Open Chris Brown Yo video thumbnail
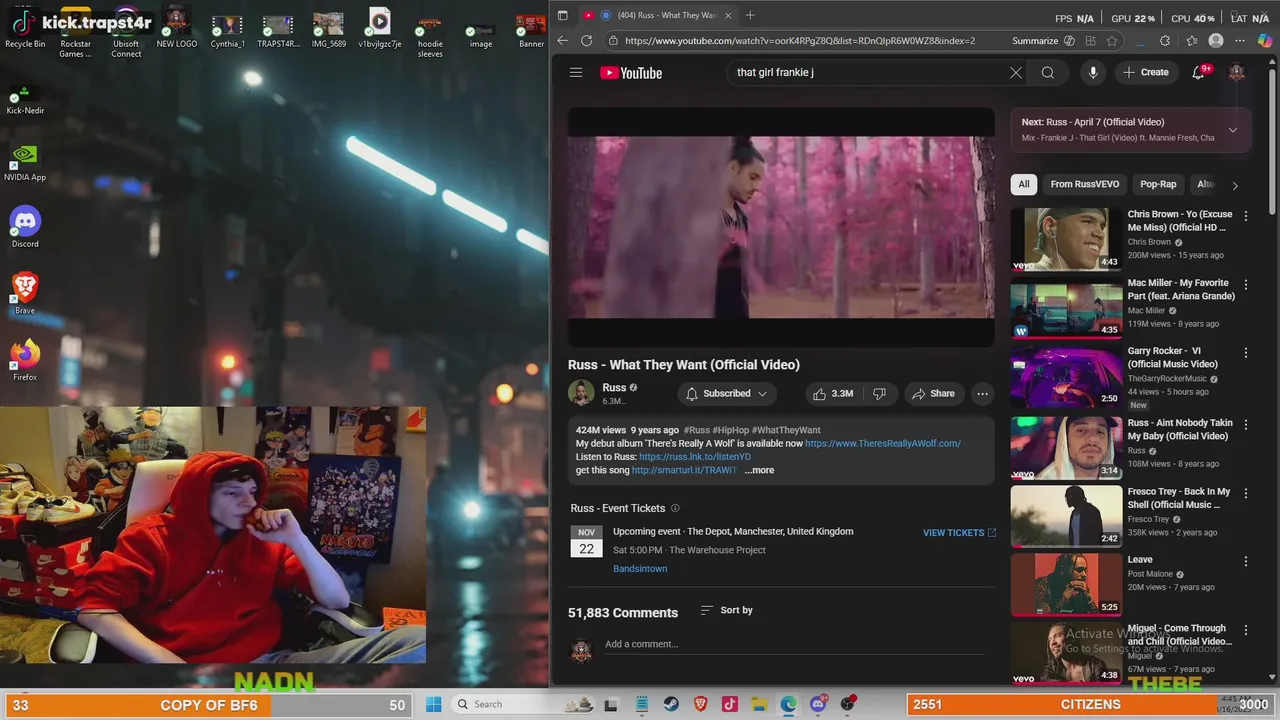The image size is (1280, 720). coord(1066,238)
